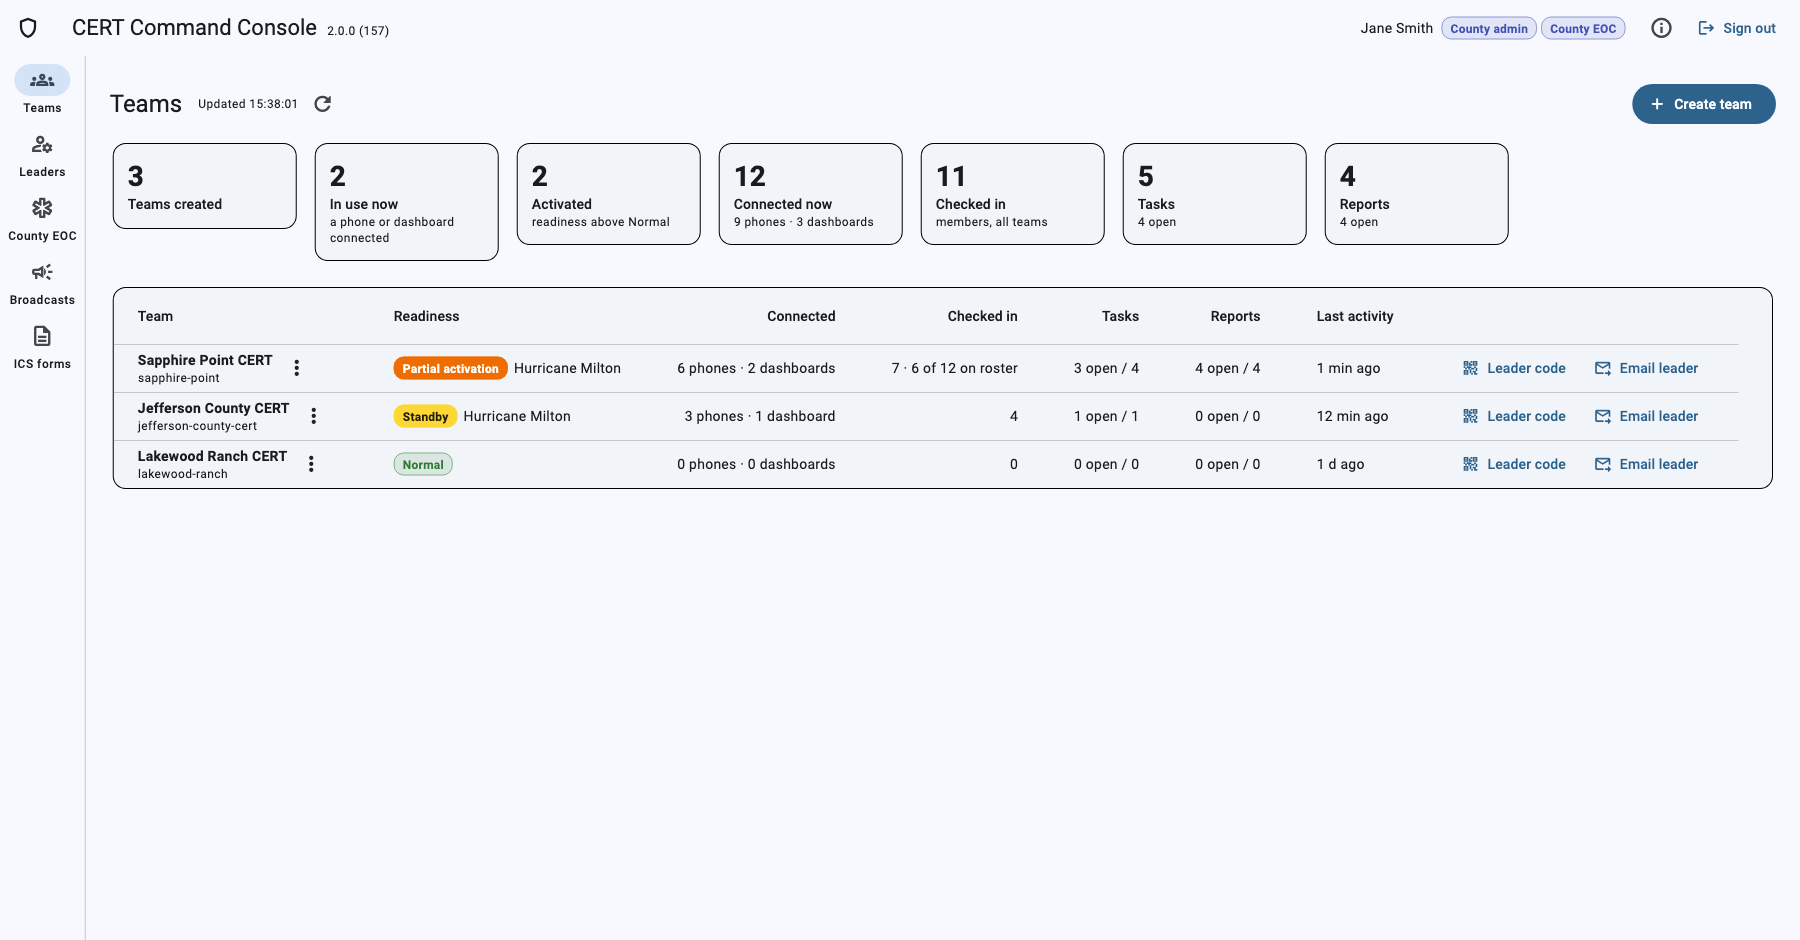
Task: Click the Partial activation badge
Action: pyautogui.click(x=450, y=368)
